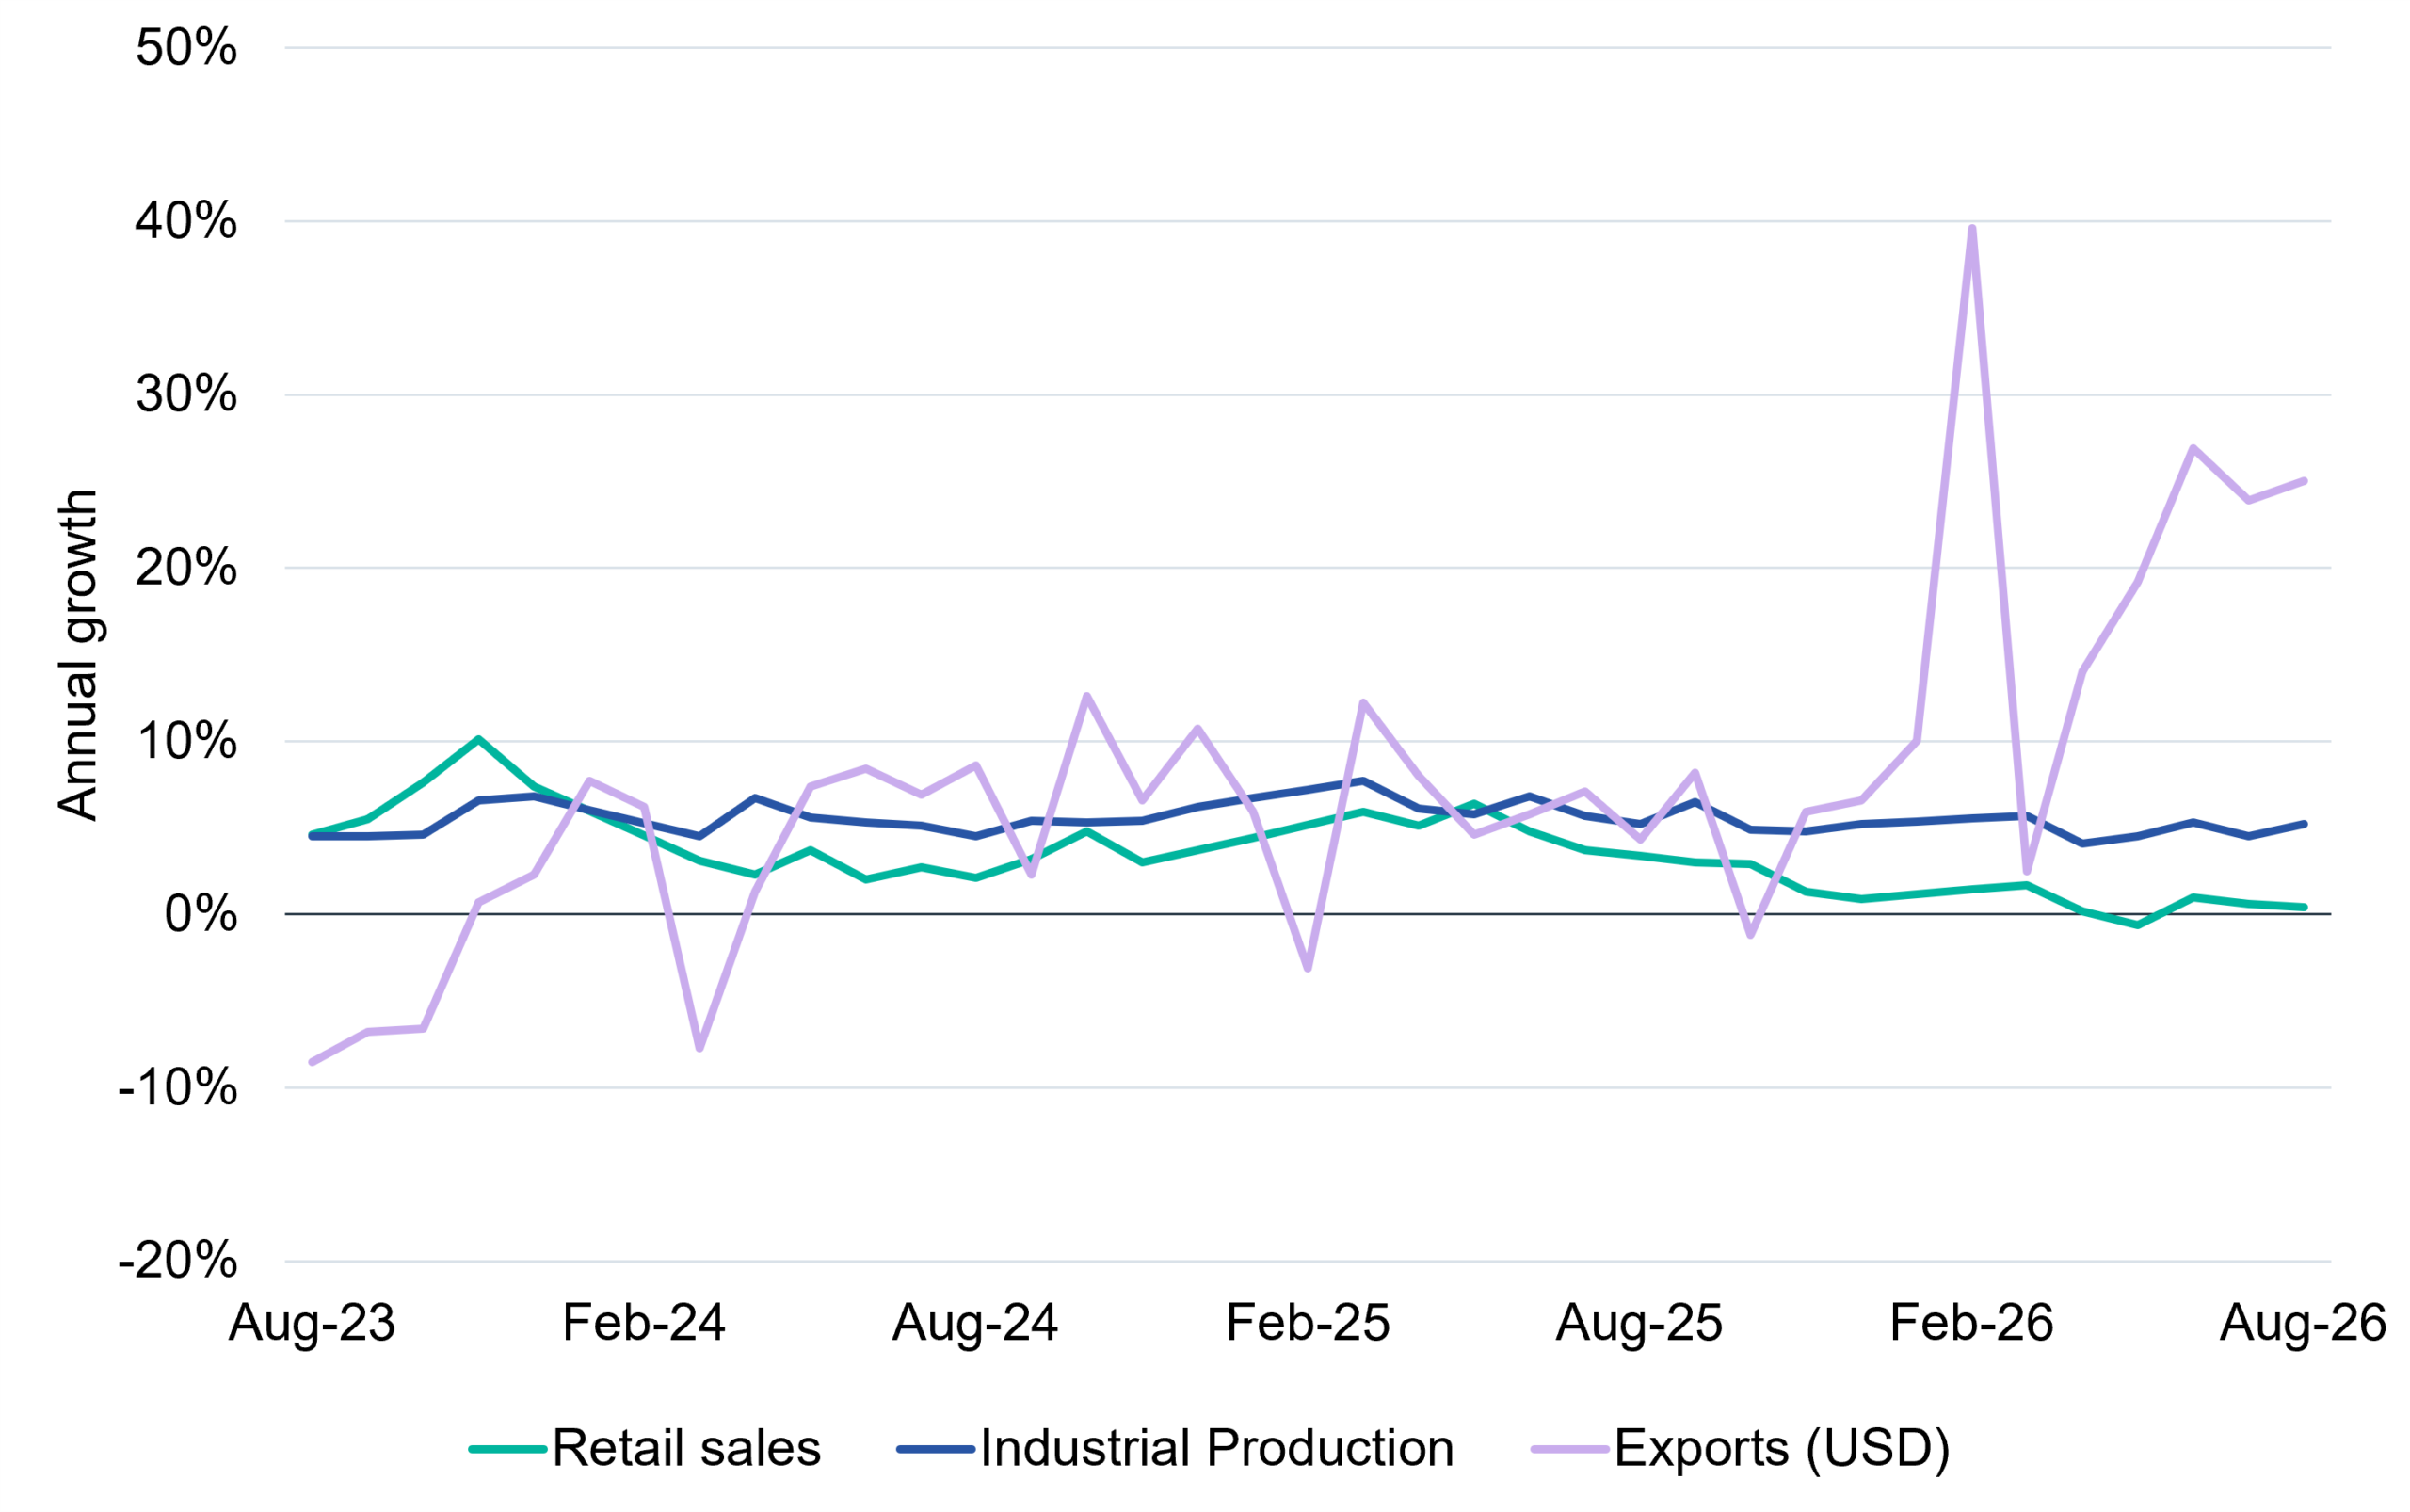Viewport: 2410px width, 1512px height.
Task: Click the Exports (USD) legend label
Action: point(1782,1449)
